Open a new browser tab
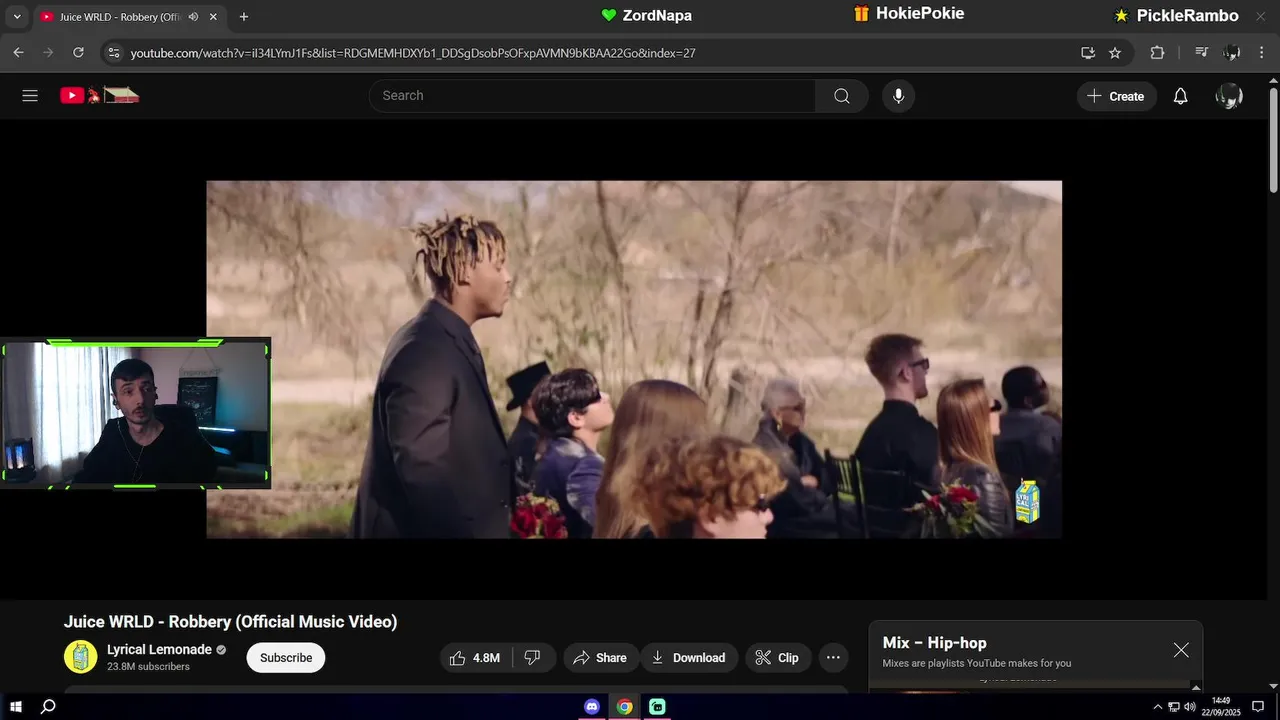Screen dimensions: 1280x720 [244, 17]
